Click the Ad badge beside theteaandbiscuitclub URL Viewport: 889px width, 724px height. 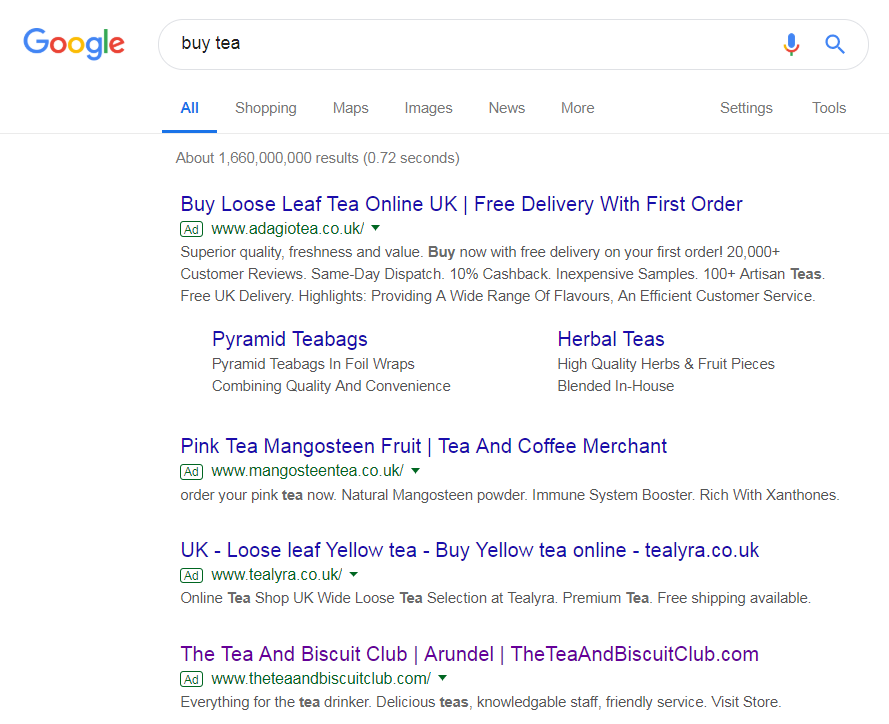coord(192,679)
